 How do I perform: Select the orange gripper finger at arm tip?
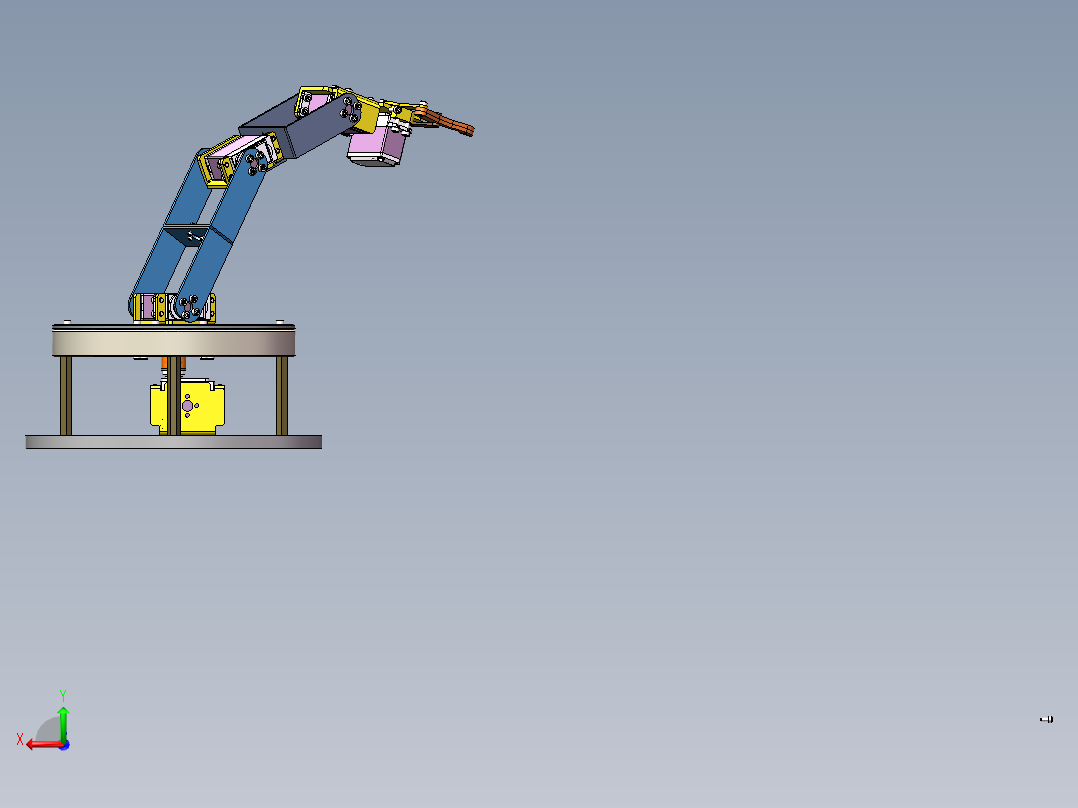(448, 121)
